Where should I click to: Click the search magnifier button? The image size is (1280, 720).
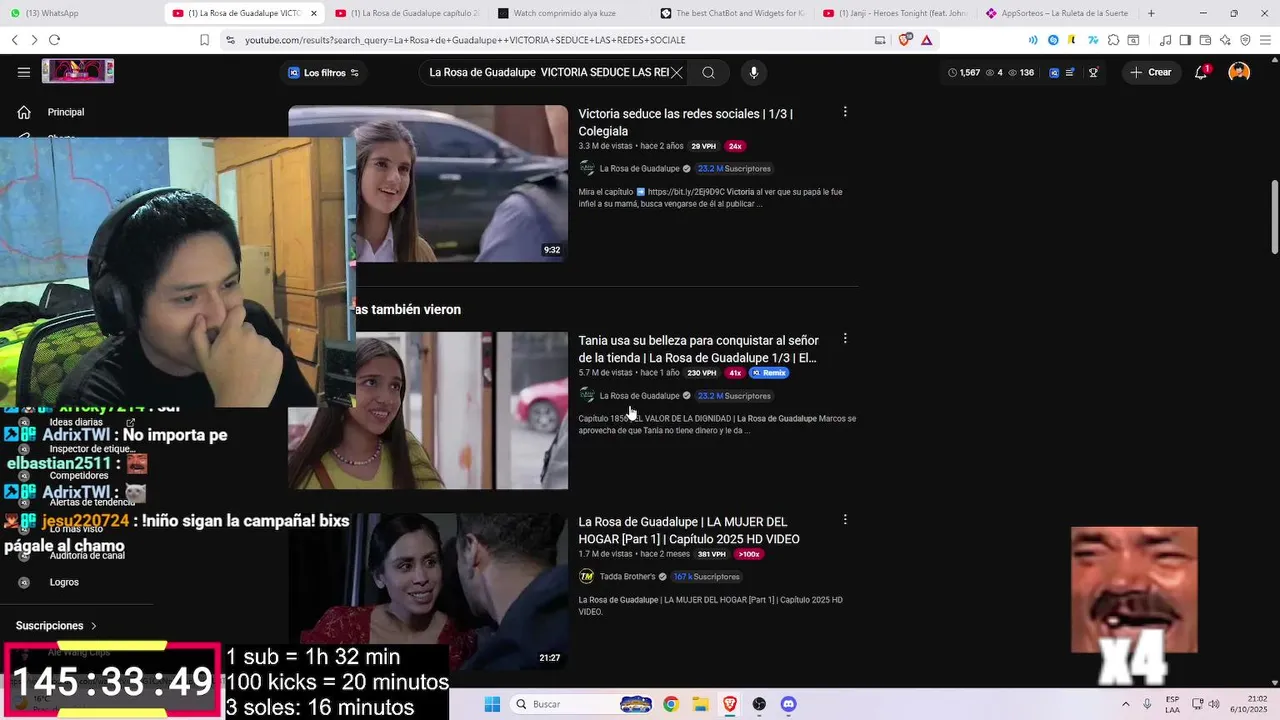[708, 72]
